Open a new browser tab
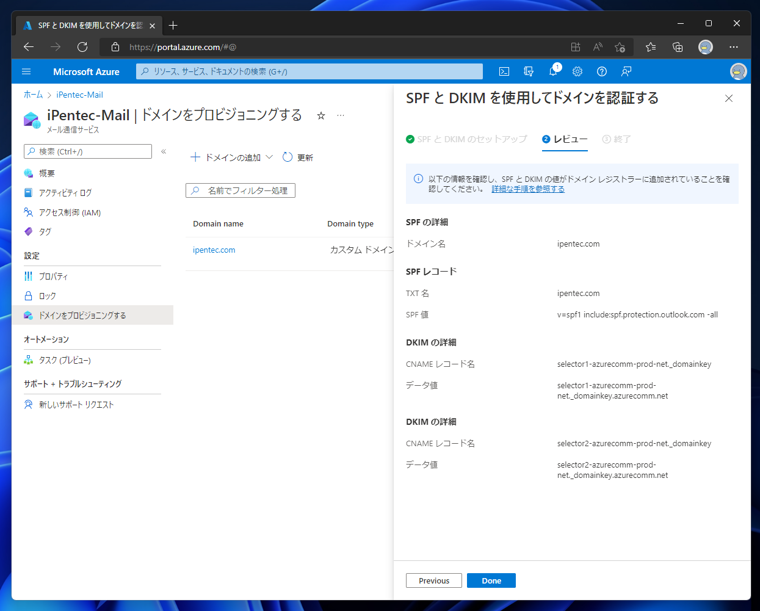 173,25
